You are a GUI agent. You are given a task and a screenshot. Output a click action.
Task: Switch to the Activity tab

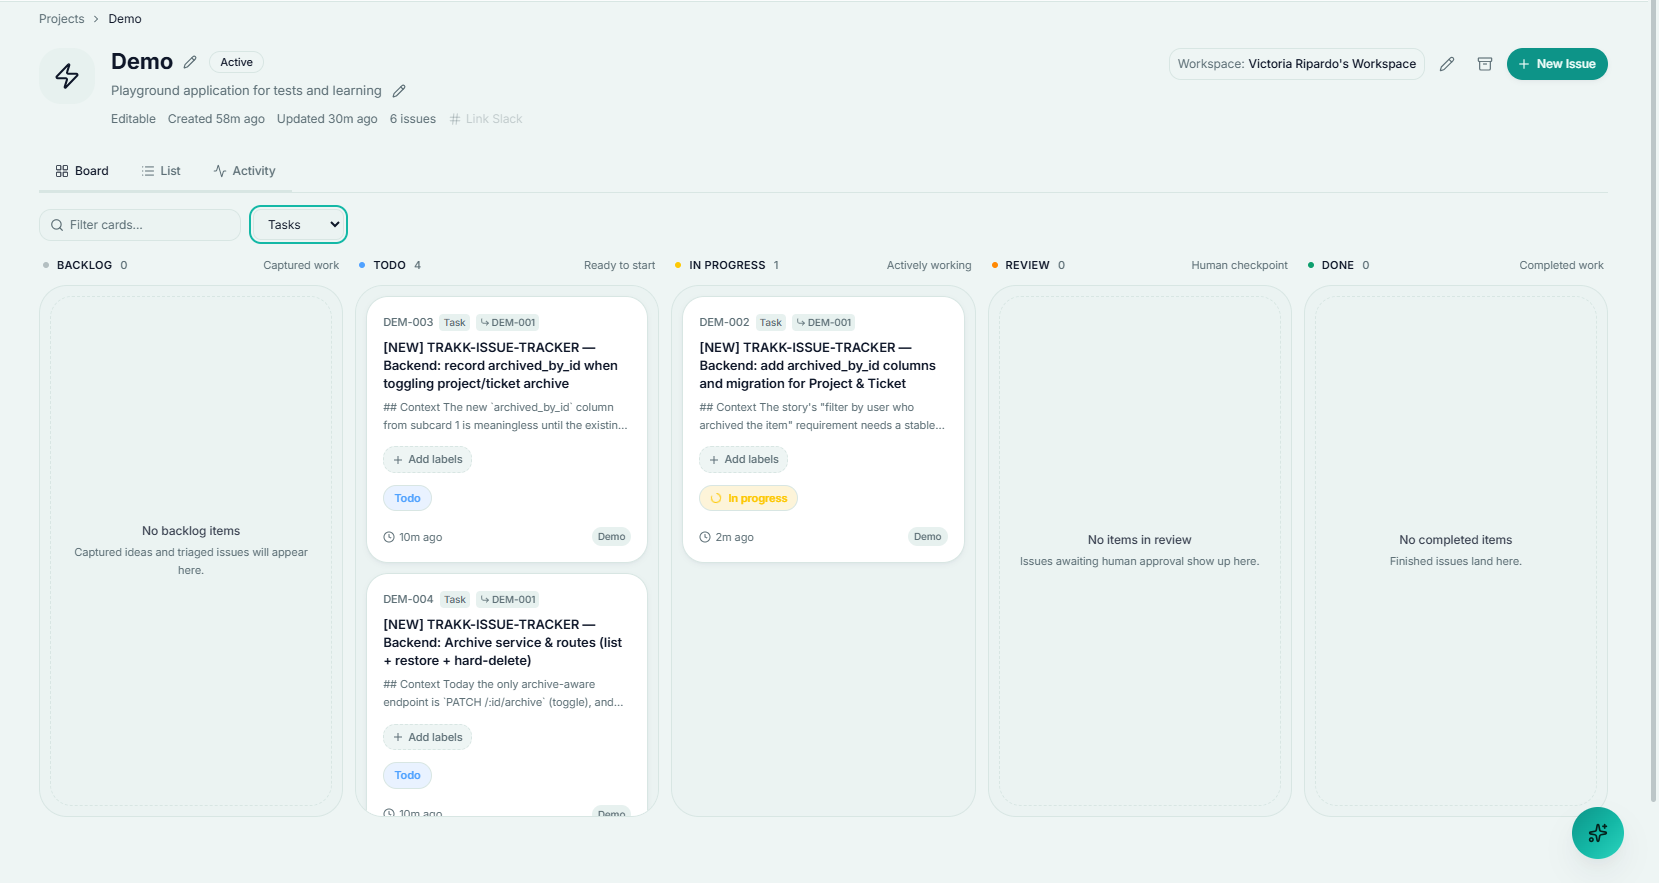(244, 171)
